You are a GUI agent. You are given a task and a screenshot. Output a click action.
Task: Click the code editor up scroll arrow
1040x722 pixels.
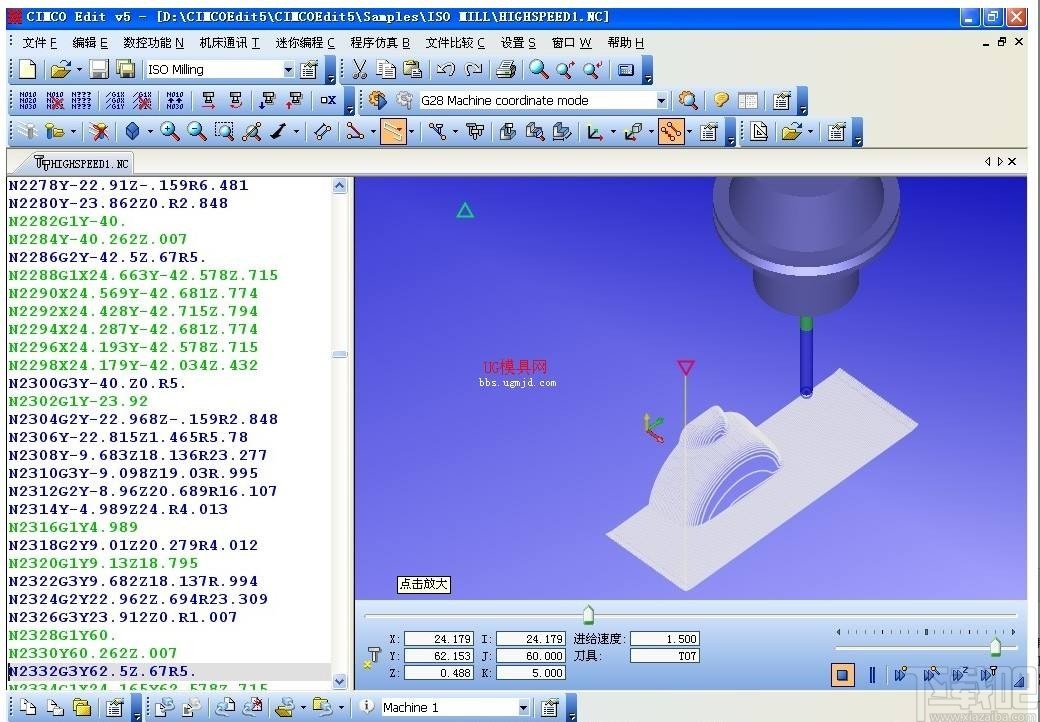coord(340,186)
